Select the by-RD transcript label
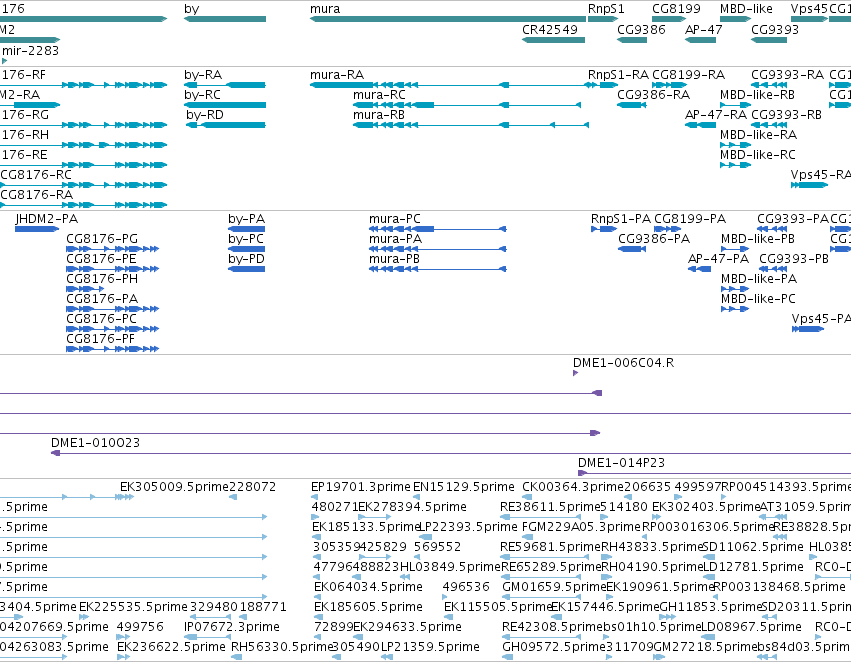The width and height of the screenshot is (851, 662). point(205,115)
